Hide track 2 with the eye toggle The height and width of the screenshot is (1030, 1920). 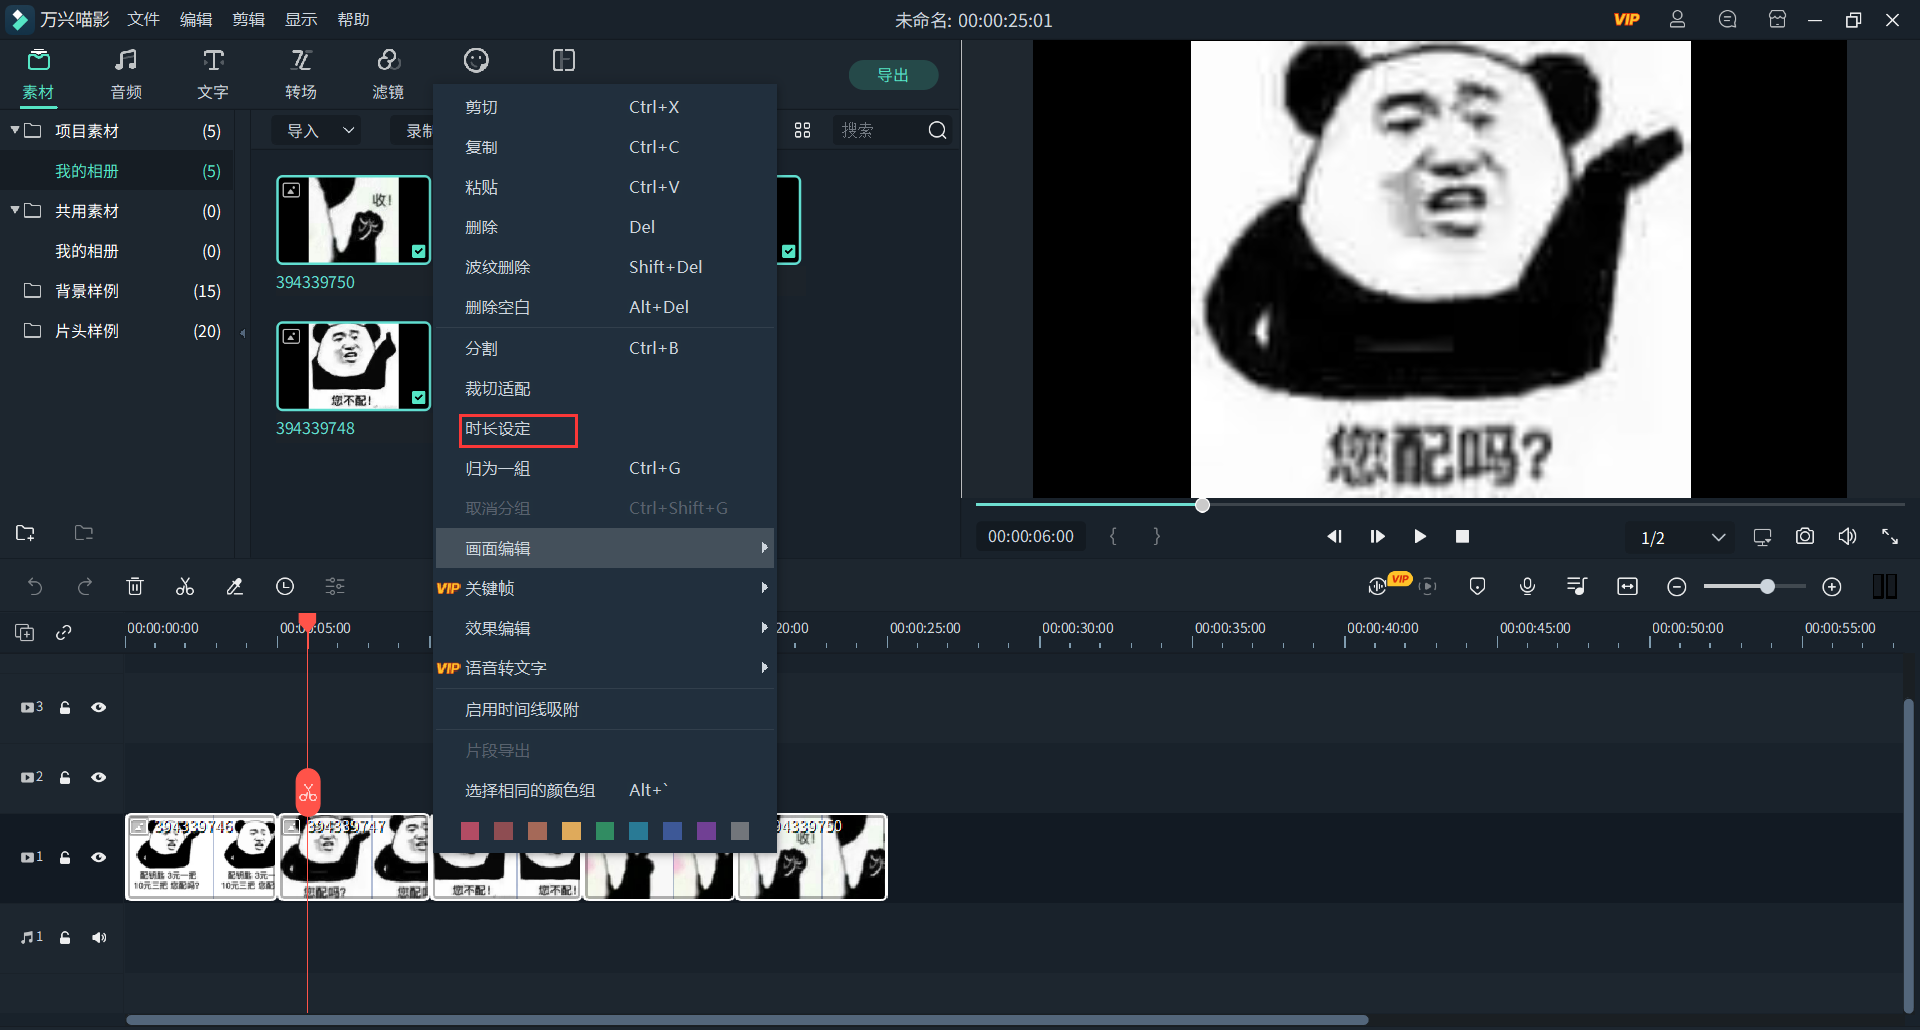point(99,777)
